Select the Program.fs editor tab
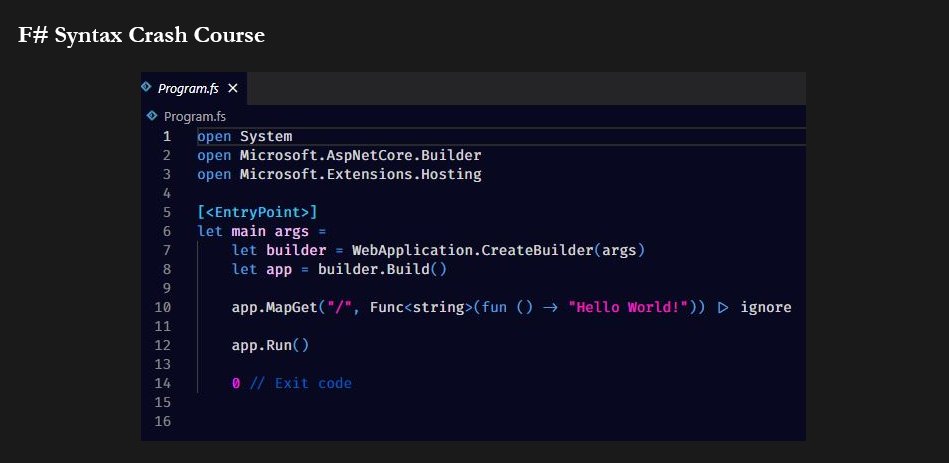 click(194, 88)
